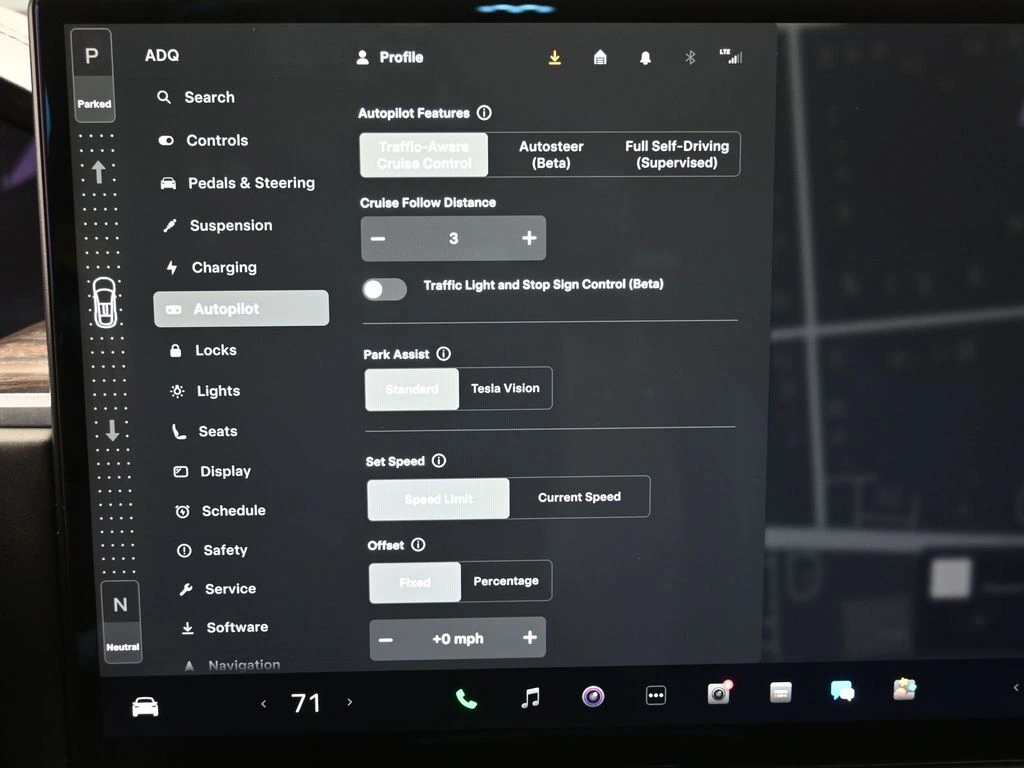Image resolution: width=1024 pixels, height=768 pixels.
Task: Choose Percentage offset option
Action: (x=505, y=581)
